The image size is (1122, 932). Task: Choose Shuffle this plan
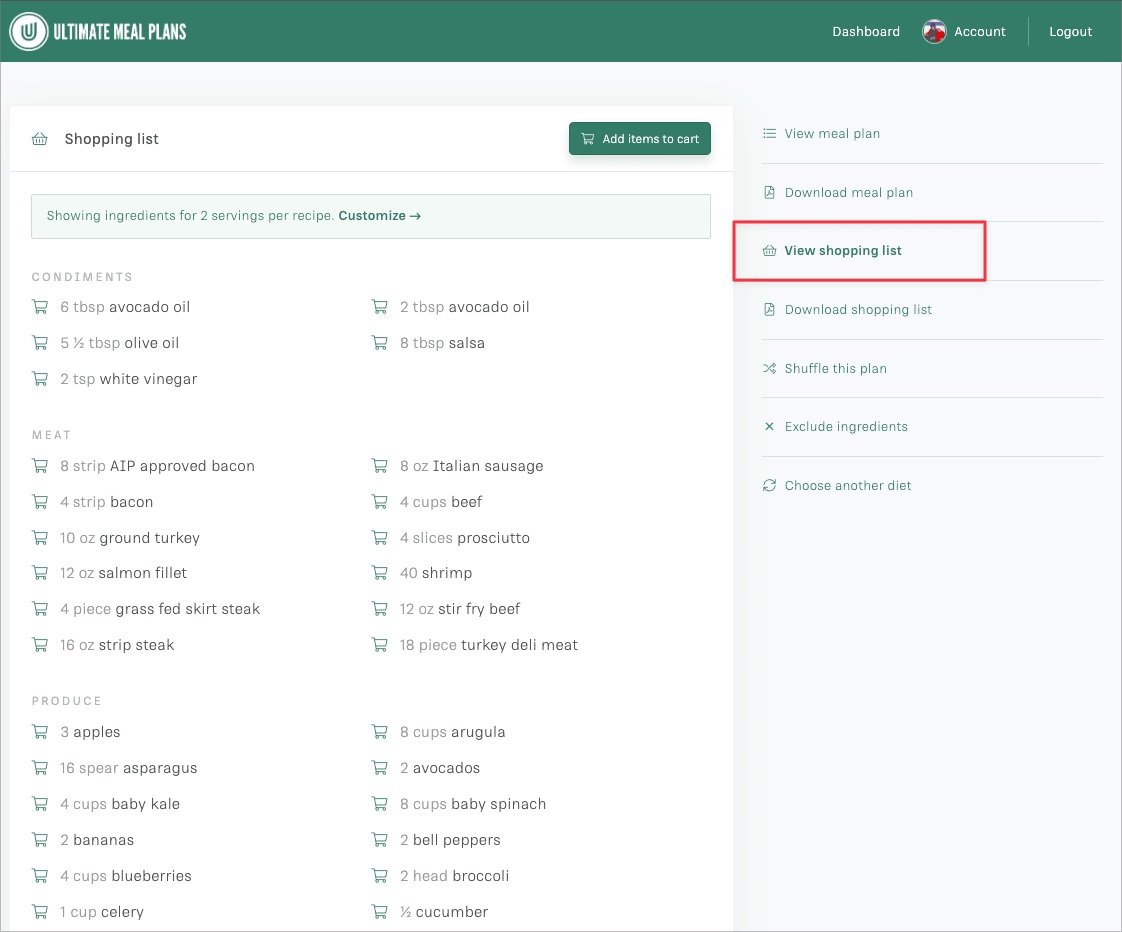click(835, 369)
